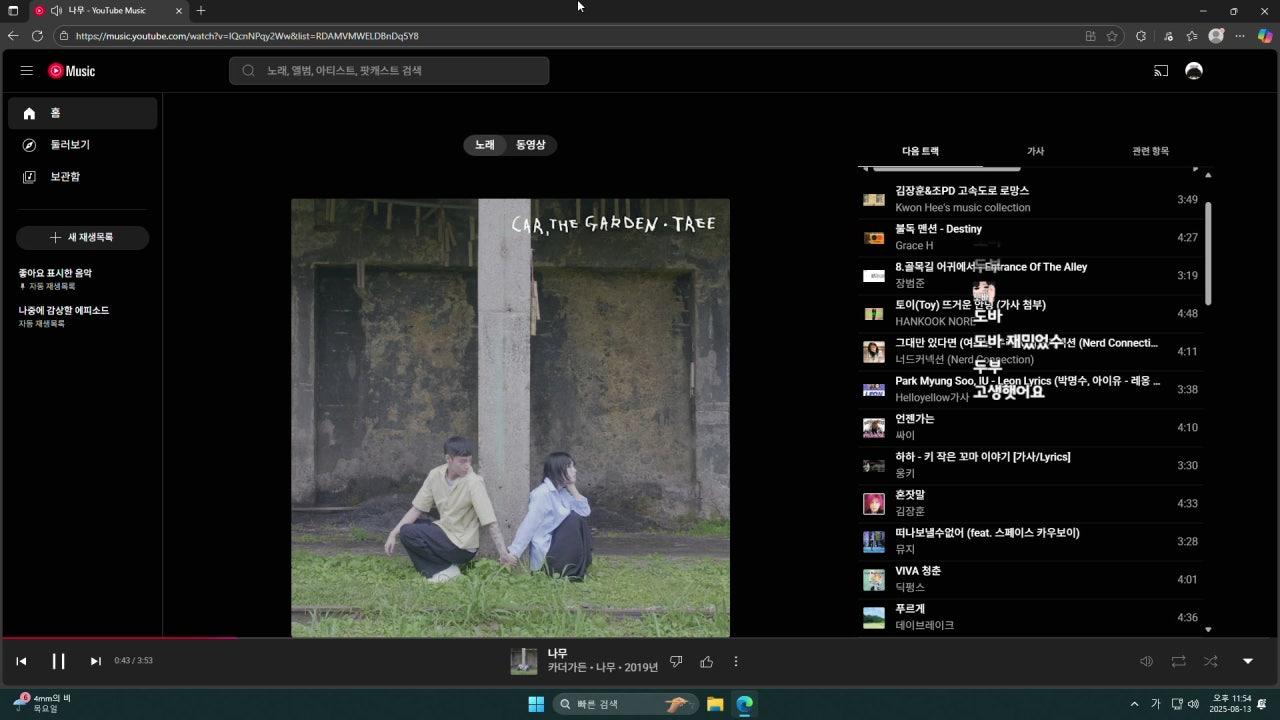Click the browser address bar URL

pos(247,36)
